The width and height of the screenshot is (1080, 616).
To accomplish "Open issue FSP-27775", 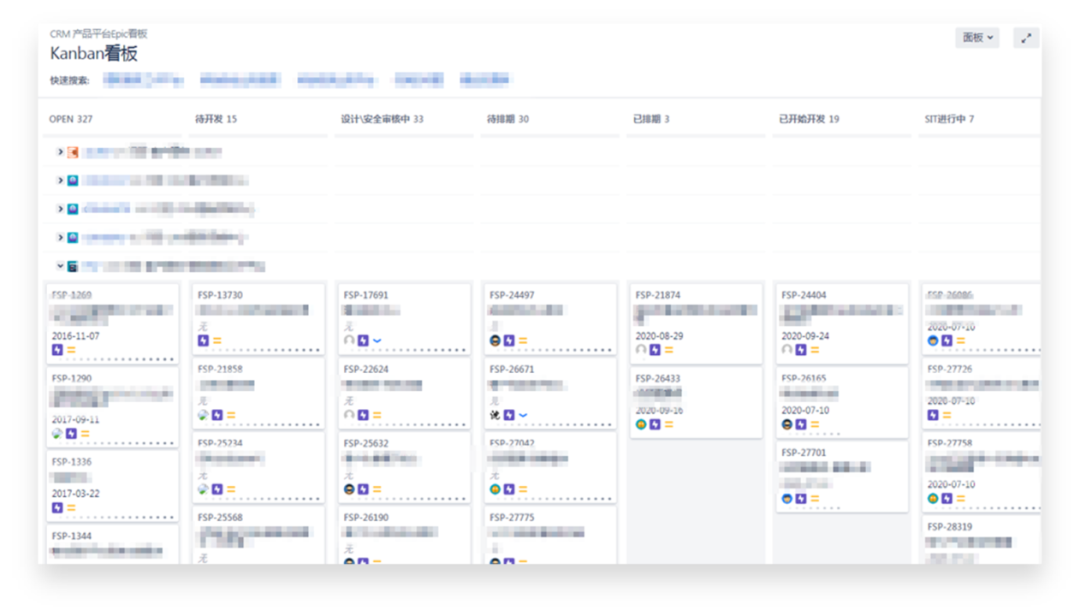I will tap(512, 517).
